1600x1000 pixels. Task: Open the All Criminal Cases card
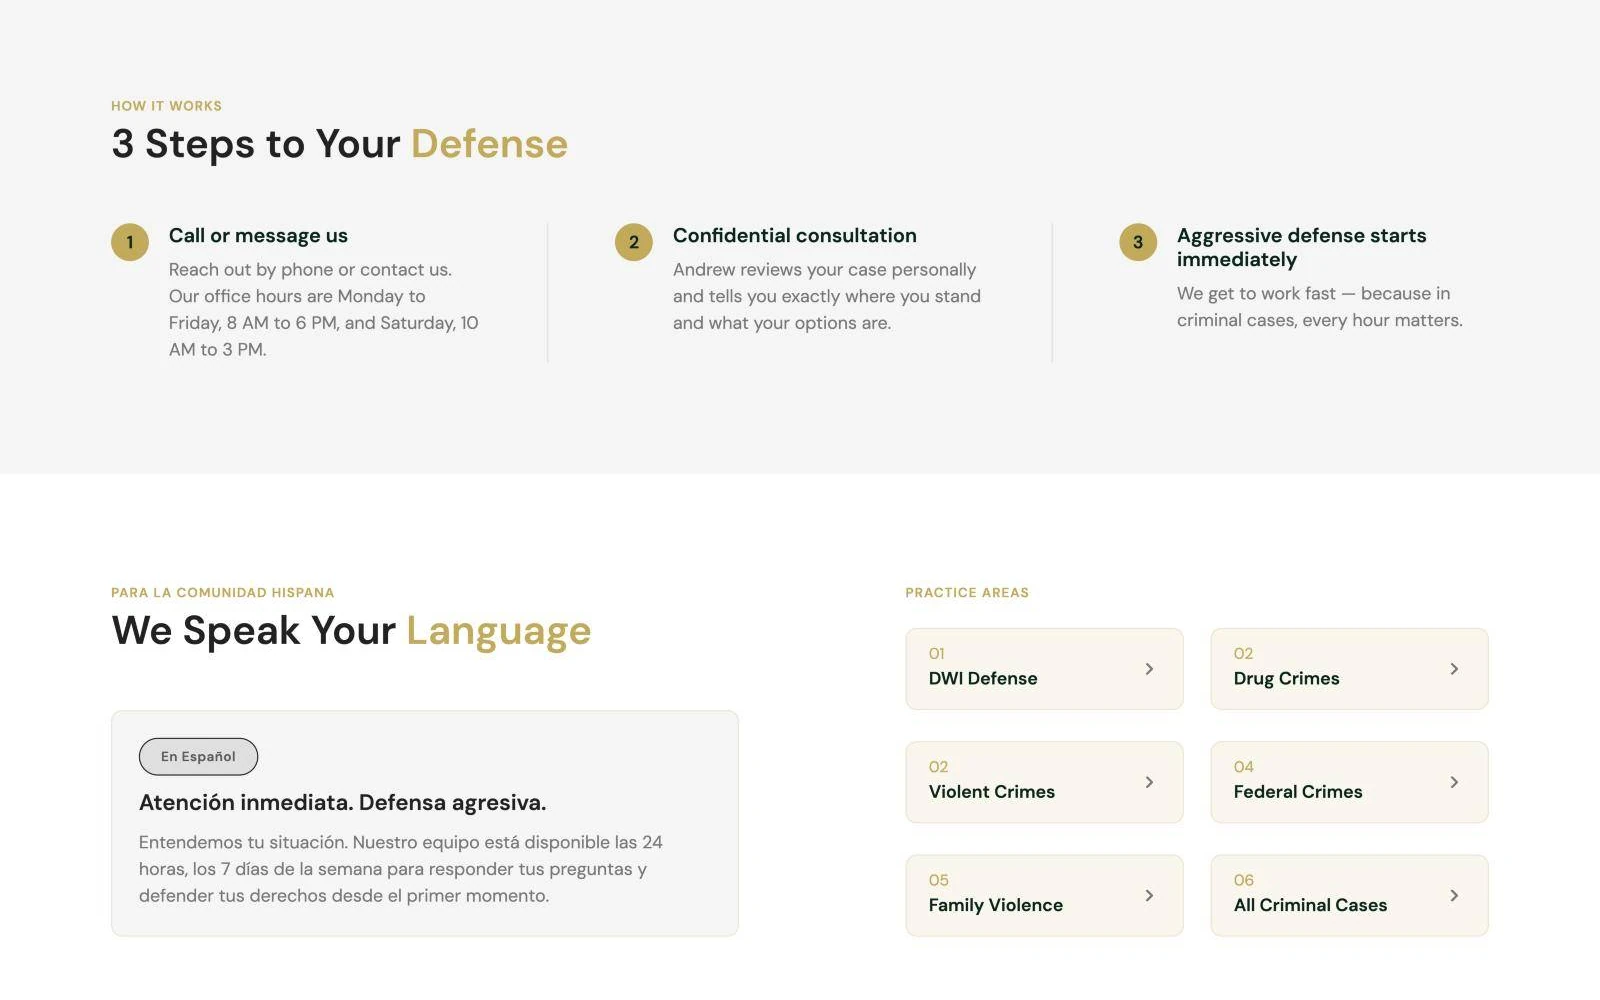pos(1349,895)
